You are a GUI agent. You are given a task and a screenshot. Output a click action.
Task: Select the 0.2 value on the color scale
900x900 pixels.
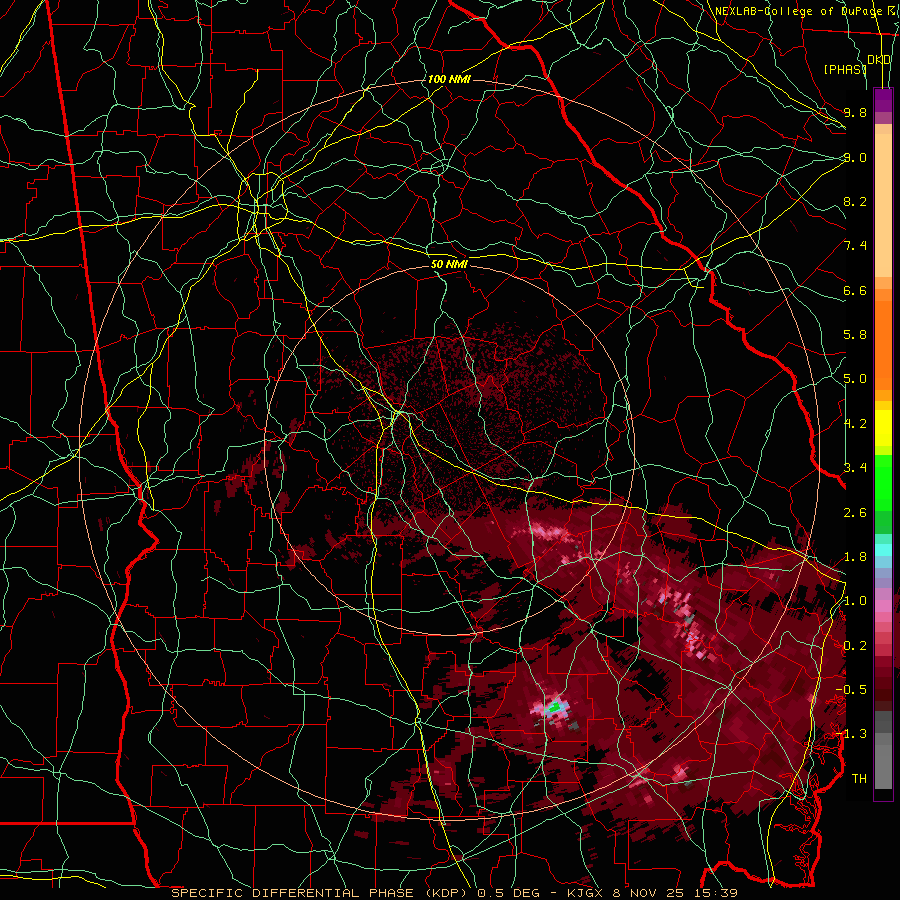click(855, 646)
